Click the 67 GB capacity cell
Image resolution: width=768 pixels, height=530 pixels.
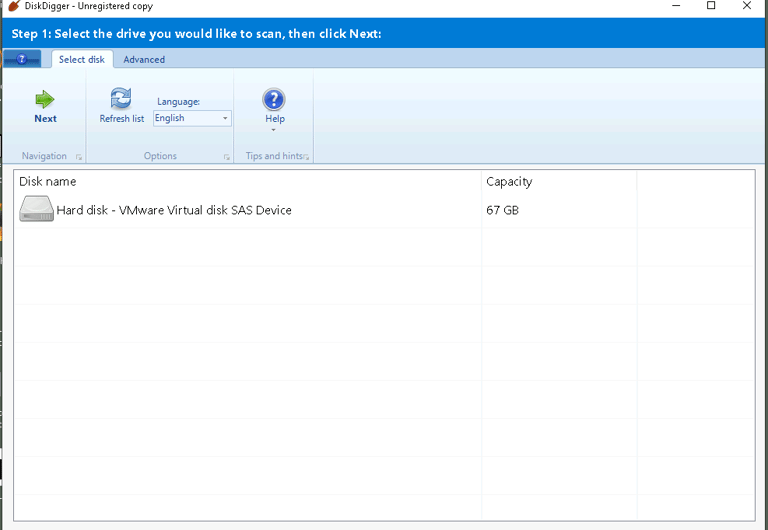point(503,210)
